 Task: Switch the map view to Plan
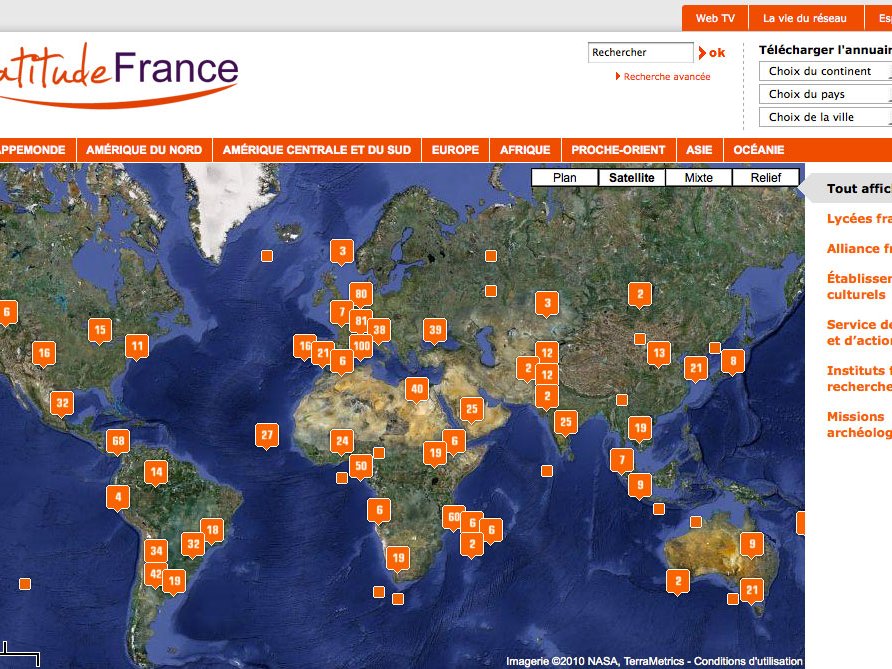coord(564,177)
